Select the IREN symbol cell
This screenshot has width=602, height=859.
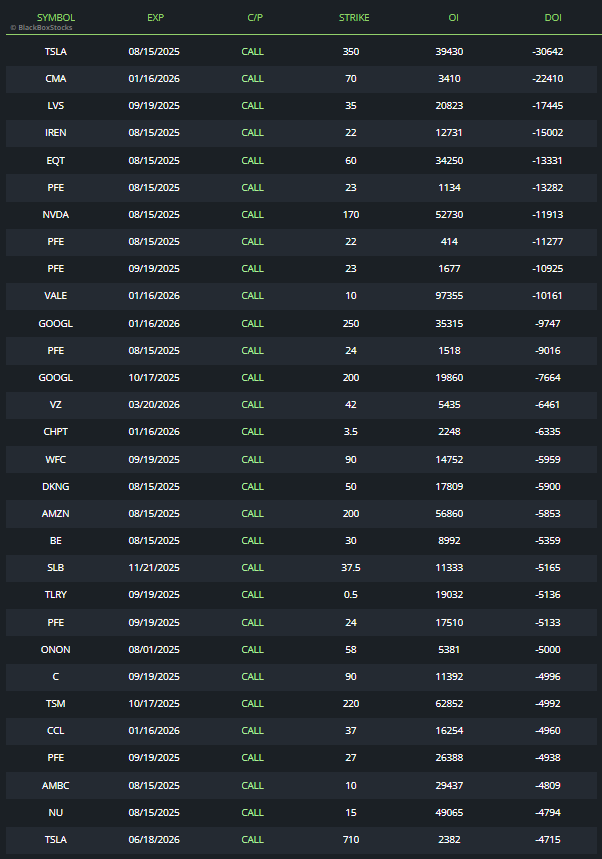pyautogui.click(x=56, y=133)
